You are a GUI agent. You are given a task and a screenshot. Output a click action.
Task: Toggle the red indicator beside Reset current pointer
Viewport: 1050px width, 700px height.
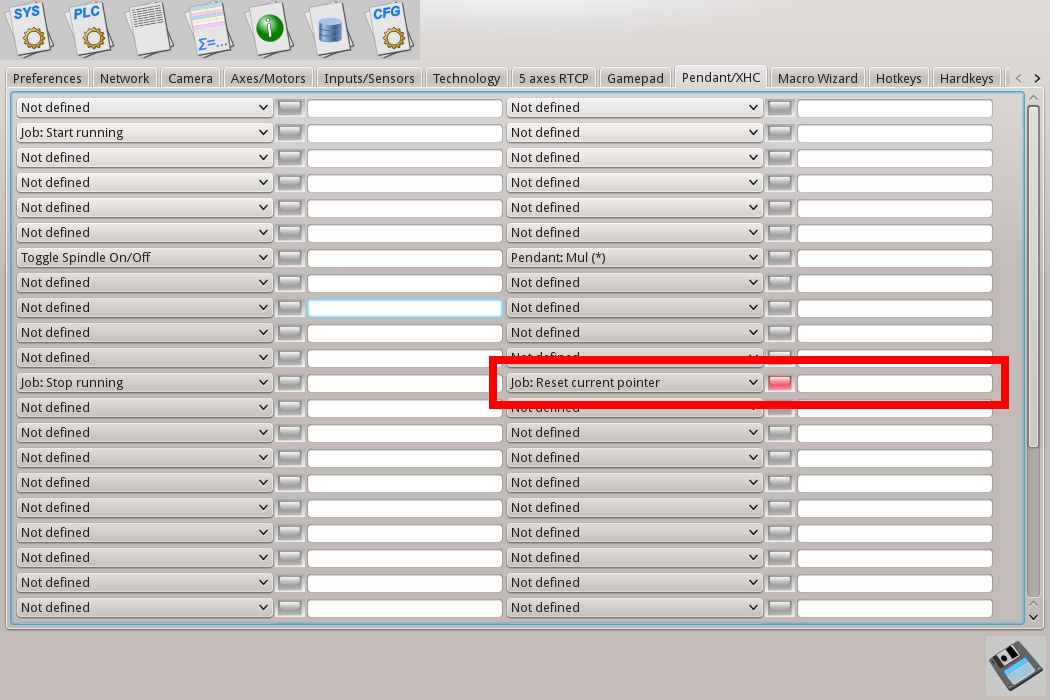780,383
